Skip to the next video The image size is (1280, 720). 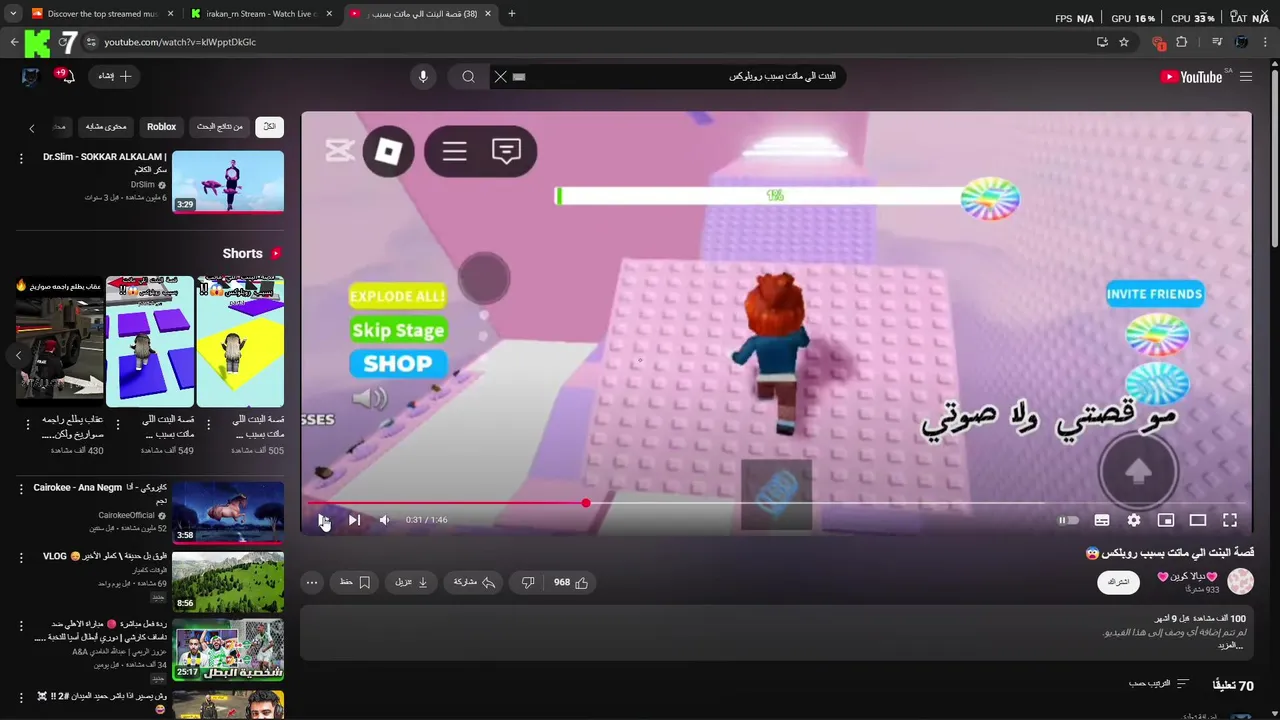point(354,520)
